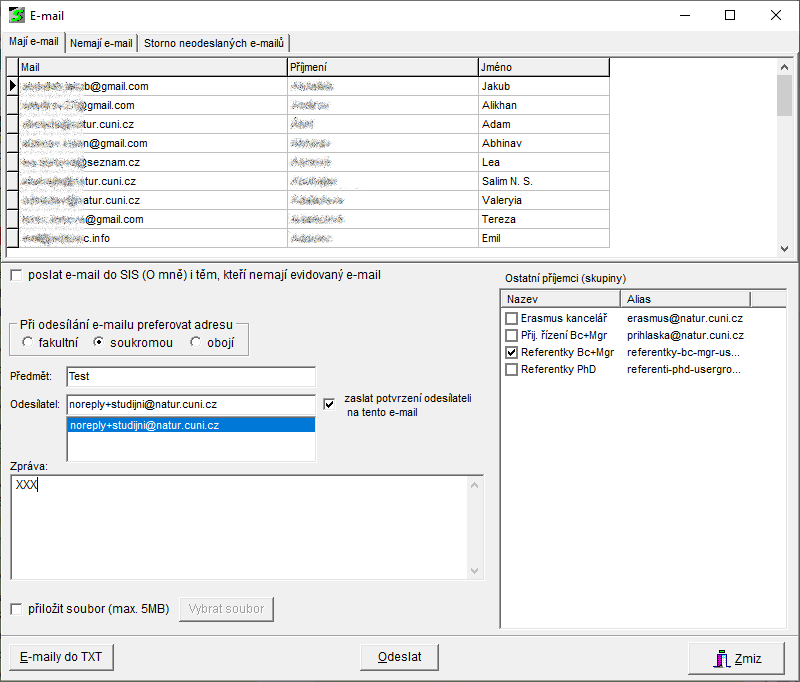Click the row indicator arrow beside Jakub

(12, 86)
